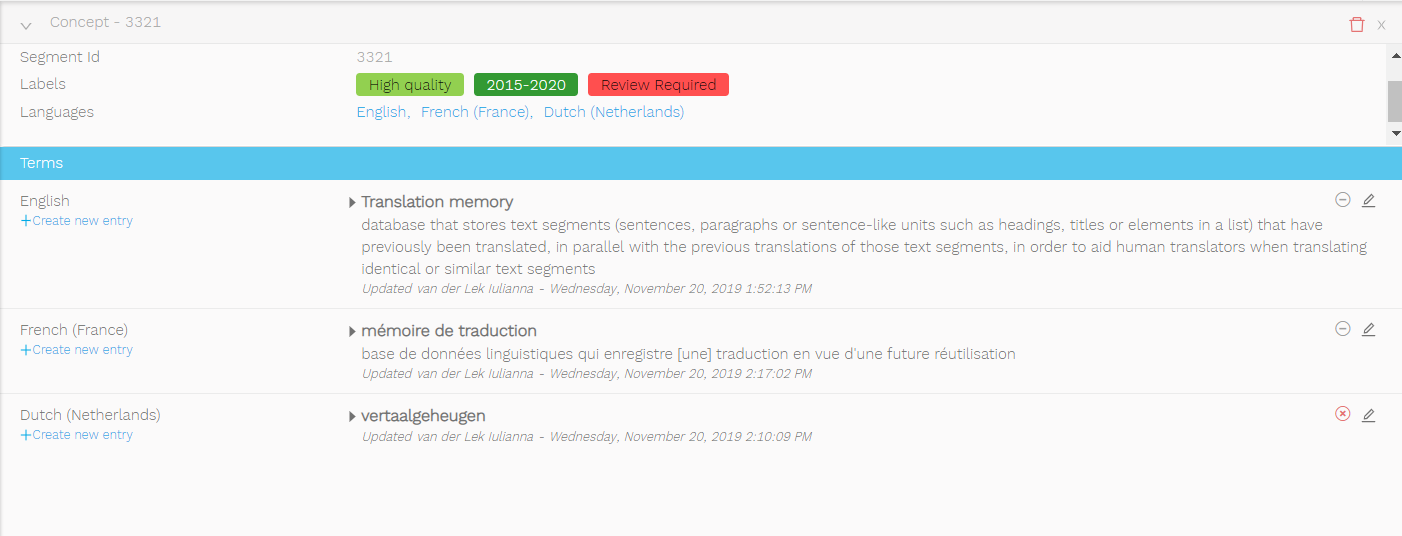Viewport: 1402px width, 536px height.
Task: Open the English language link
Action: tap(381, 112)
